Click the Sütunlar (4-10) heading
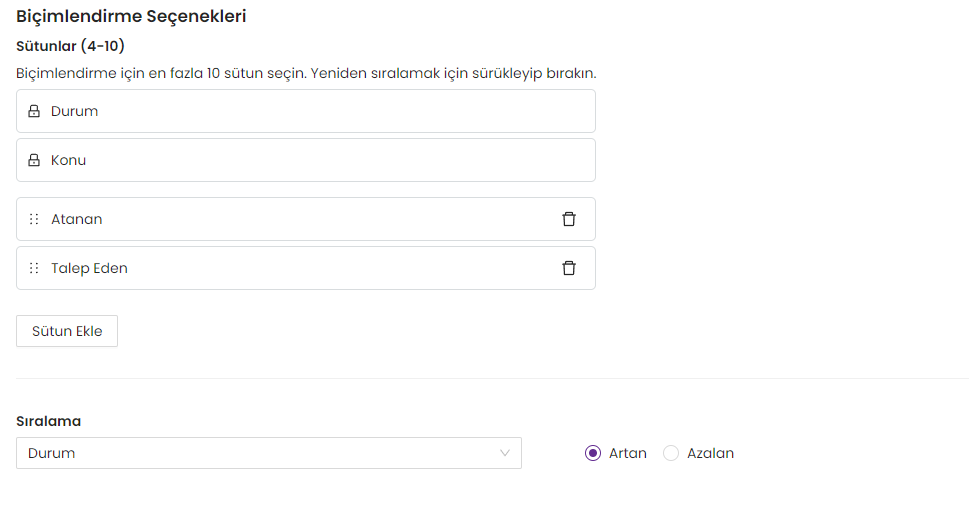This screenshot has width=969, height=518. pyautogui.click(x=70, y=46)
